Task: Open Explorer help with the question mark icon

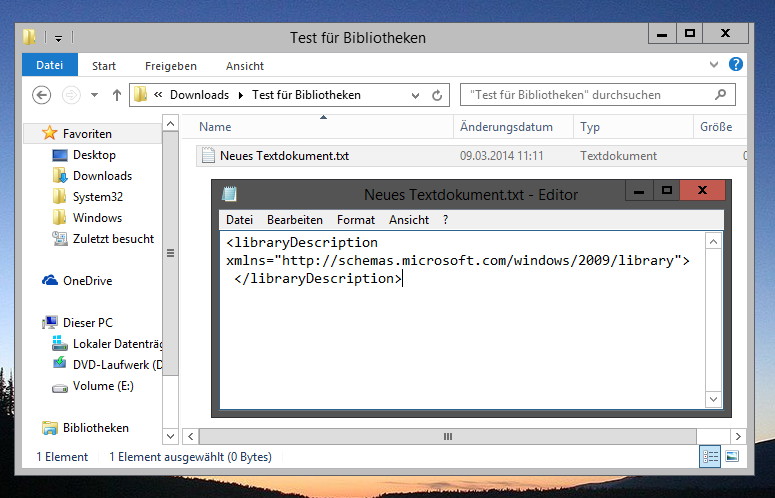Action: 736,64
